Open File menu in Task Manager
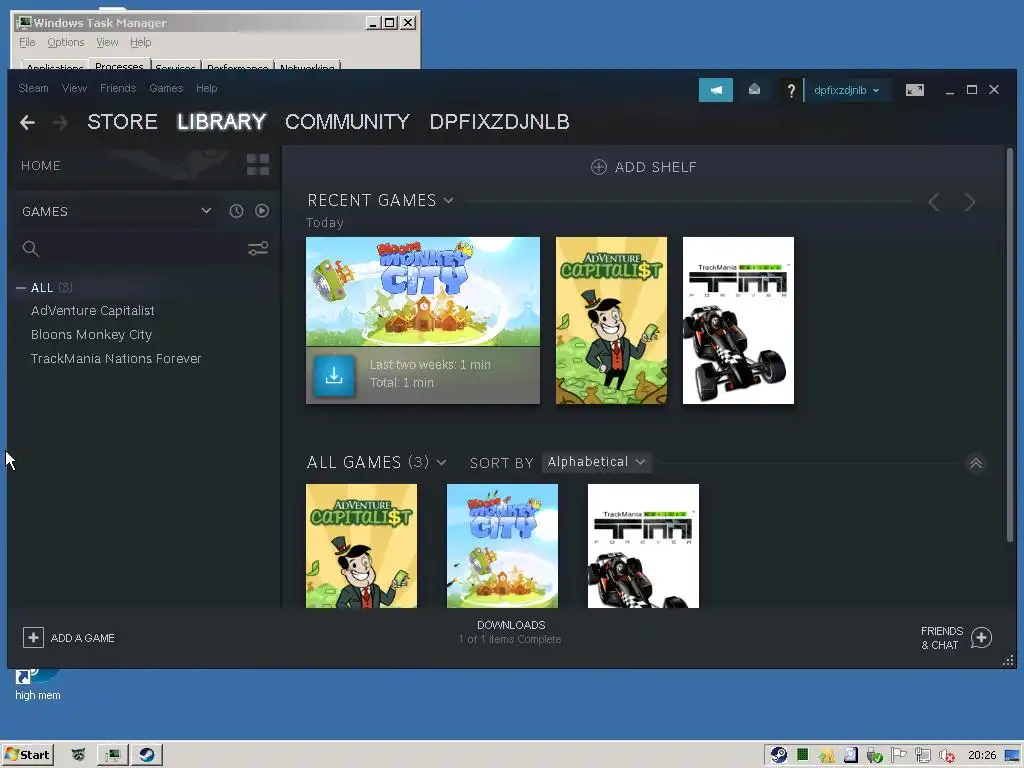The height and width of the screenshot is (768, 1024). click(x=27, y=42)
